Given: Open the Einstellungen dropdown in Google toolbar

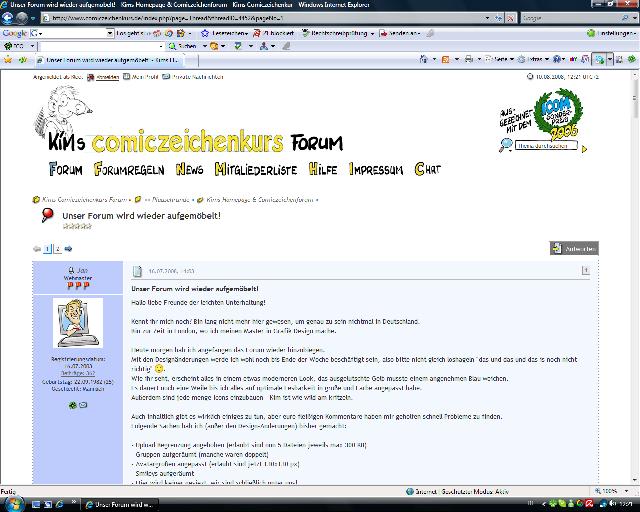Looking at the screenshot, I should point(614,33).
